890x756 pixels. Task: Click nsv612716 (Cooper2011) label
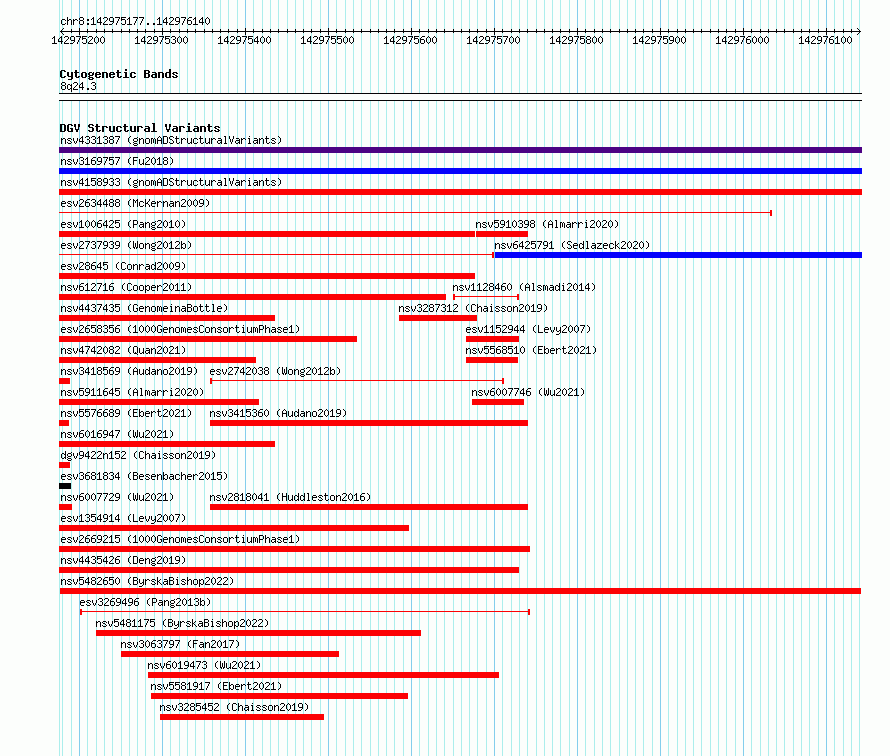pos(126,287)
